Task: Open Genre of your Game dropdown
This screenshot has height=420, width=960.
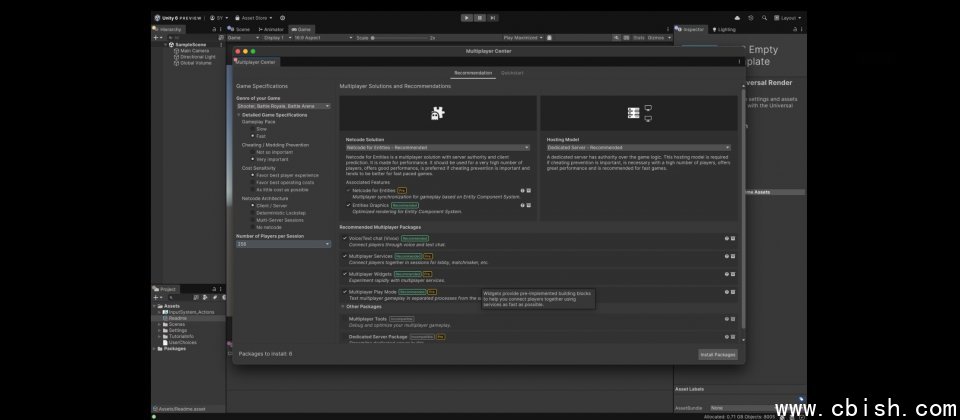Action: point(283,106)
